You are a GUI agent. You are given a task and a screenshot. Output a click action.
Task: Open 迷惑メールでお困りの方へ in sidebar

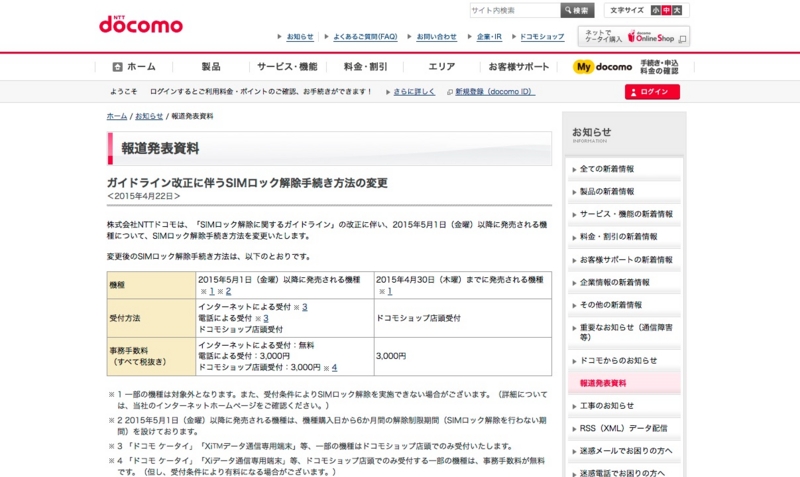624,451
